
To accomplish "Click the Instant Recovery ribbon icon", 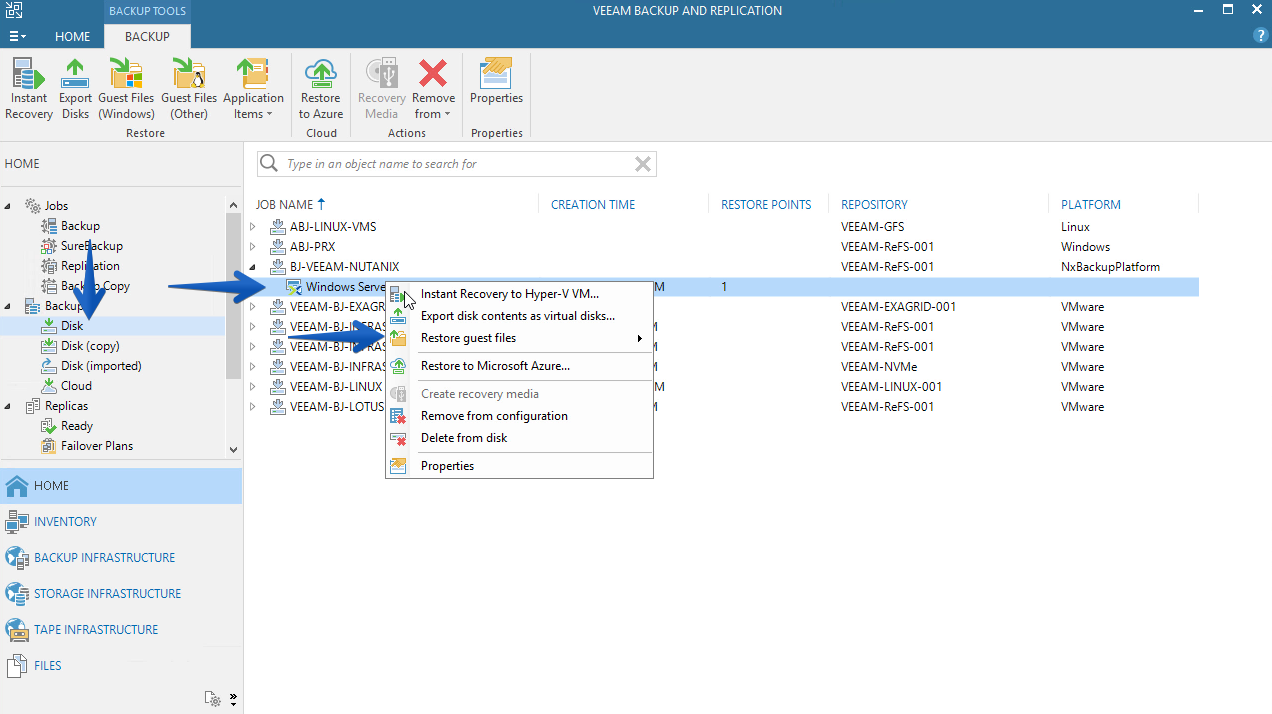I will pos(29,88).
